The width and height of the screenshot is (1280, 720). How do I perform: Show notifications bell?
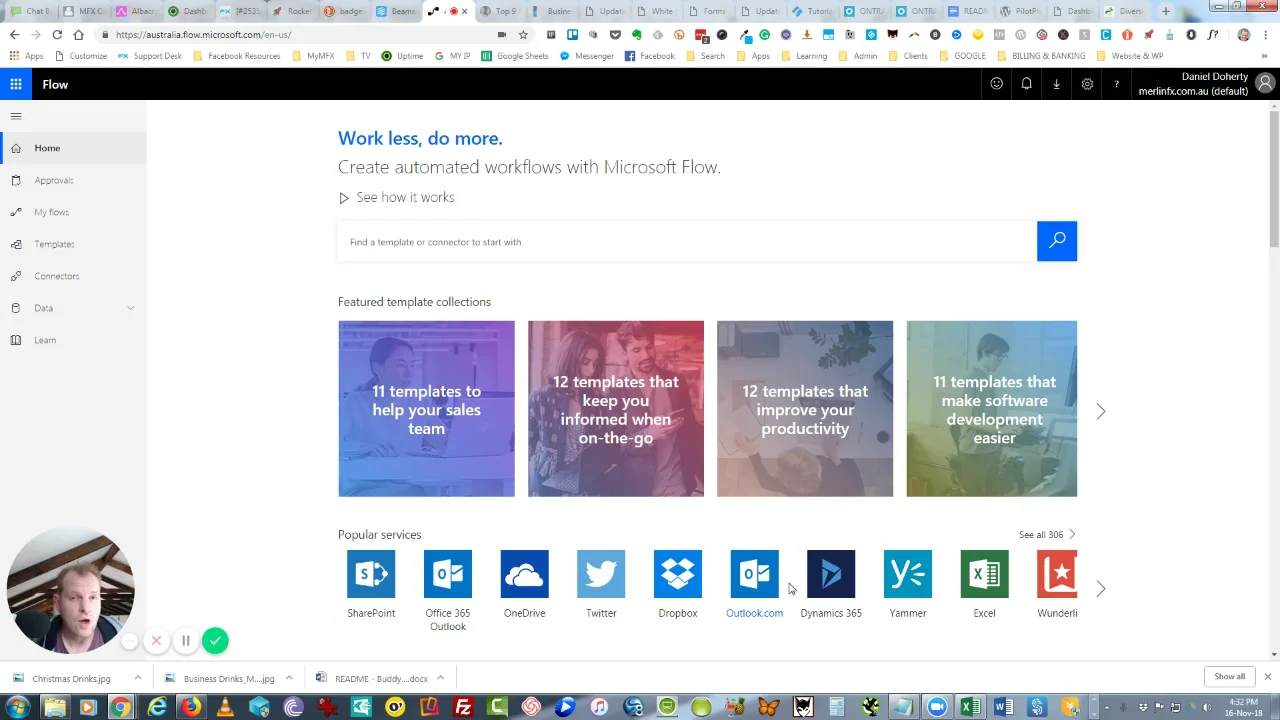(x=1026, y=84)
